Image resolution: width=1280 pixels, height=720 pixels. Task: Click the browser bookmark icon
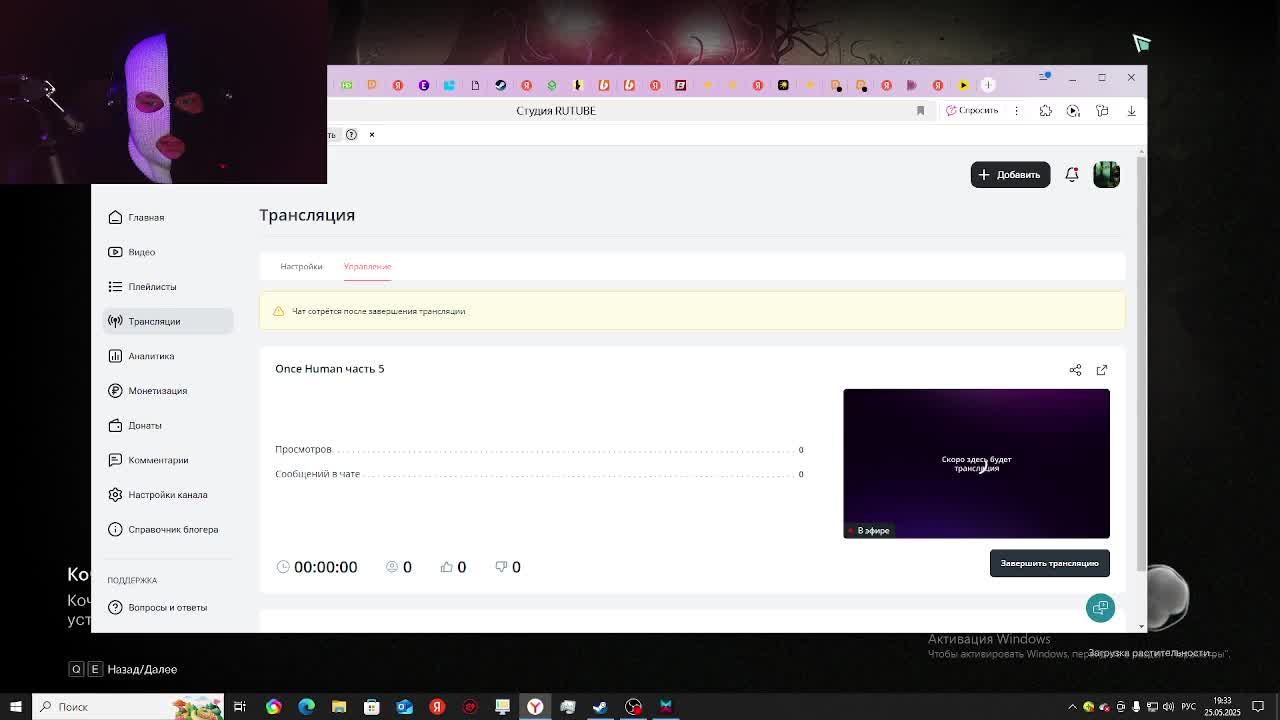click(x=920, y=111)
